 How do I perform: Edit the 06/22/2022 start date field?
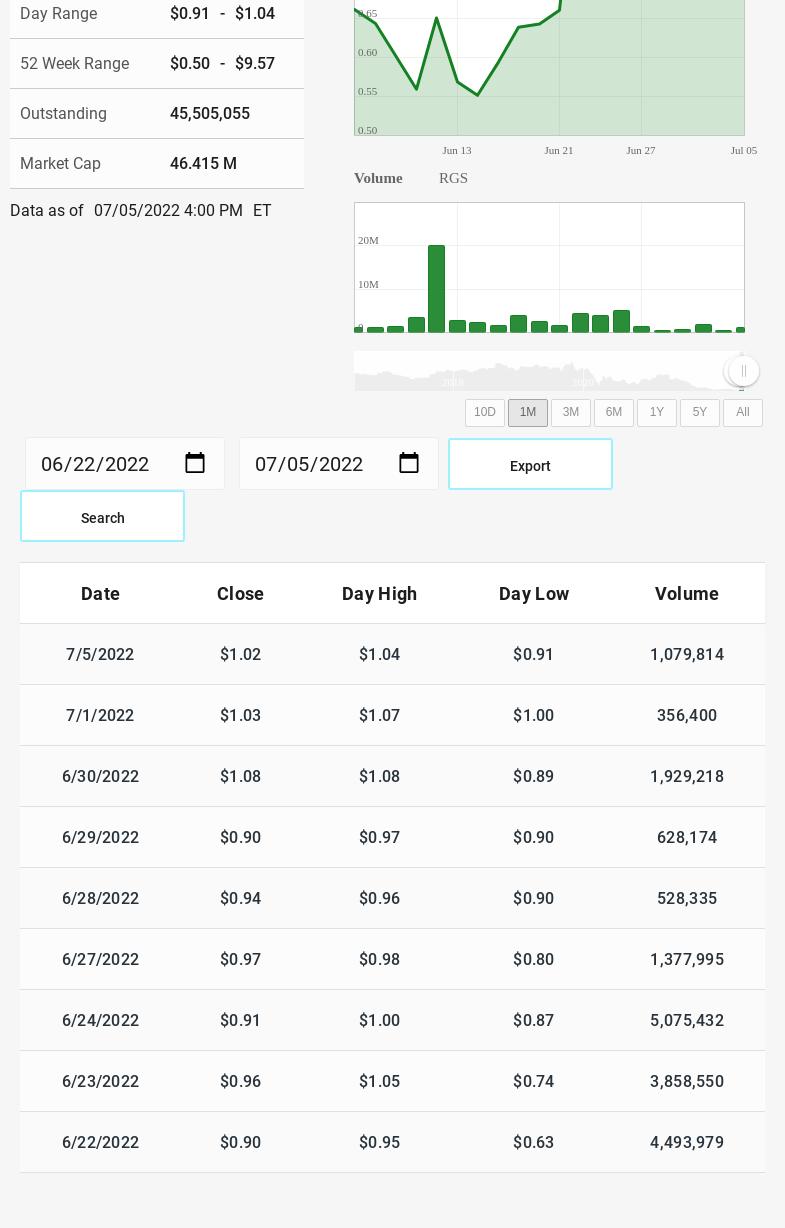click(x=125, y=464)
